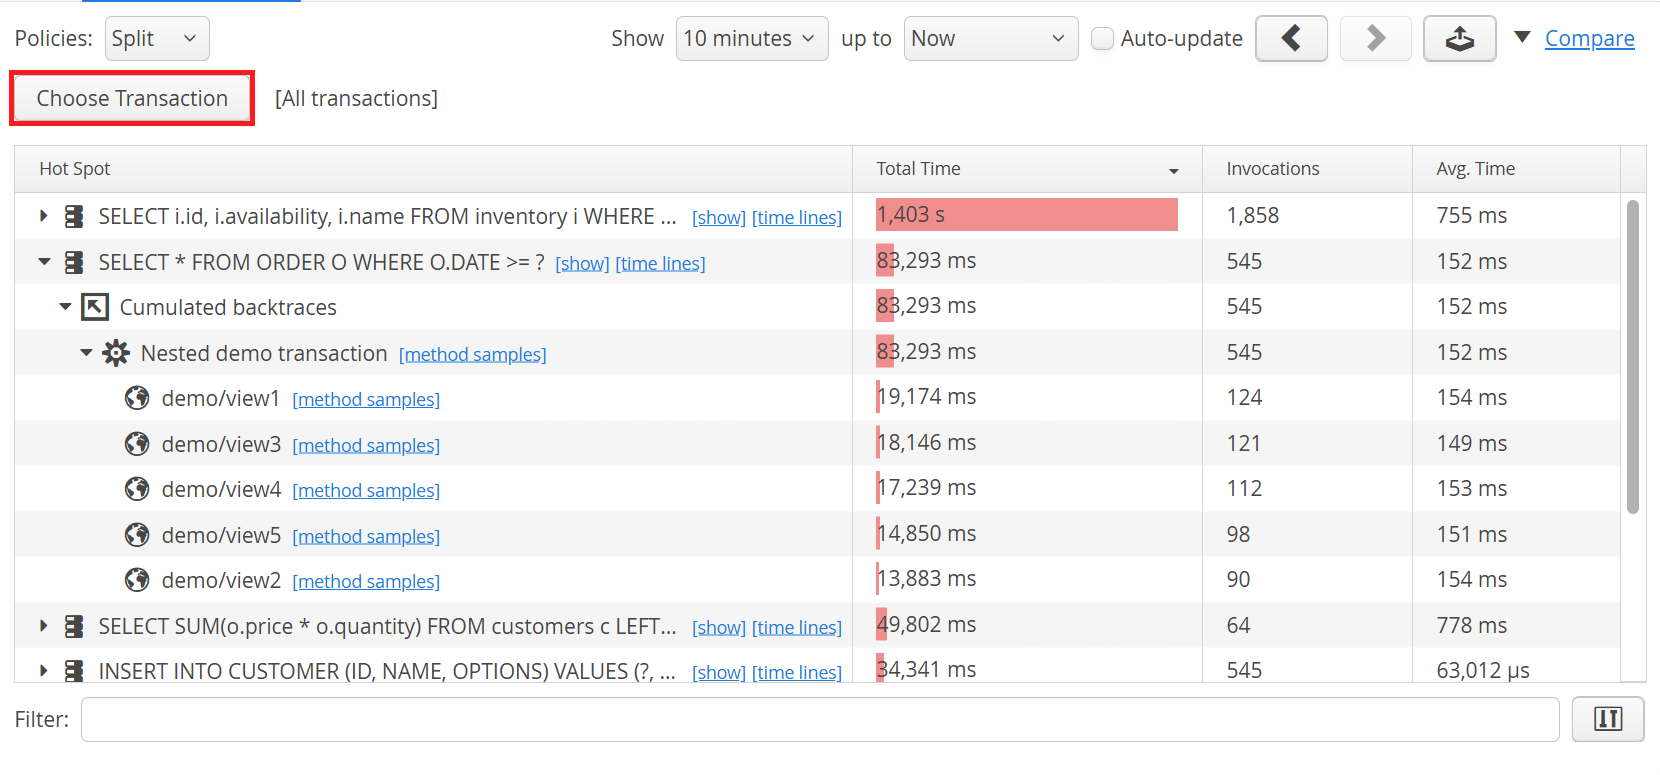Image resolution: width=1660 pixels, height=775 pixels.
Task: Enable the Auto-update checkbox
Action: pyautogui.click(x=1102, y=39)
